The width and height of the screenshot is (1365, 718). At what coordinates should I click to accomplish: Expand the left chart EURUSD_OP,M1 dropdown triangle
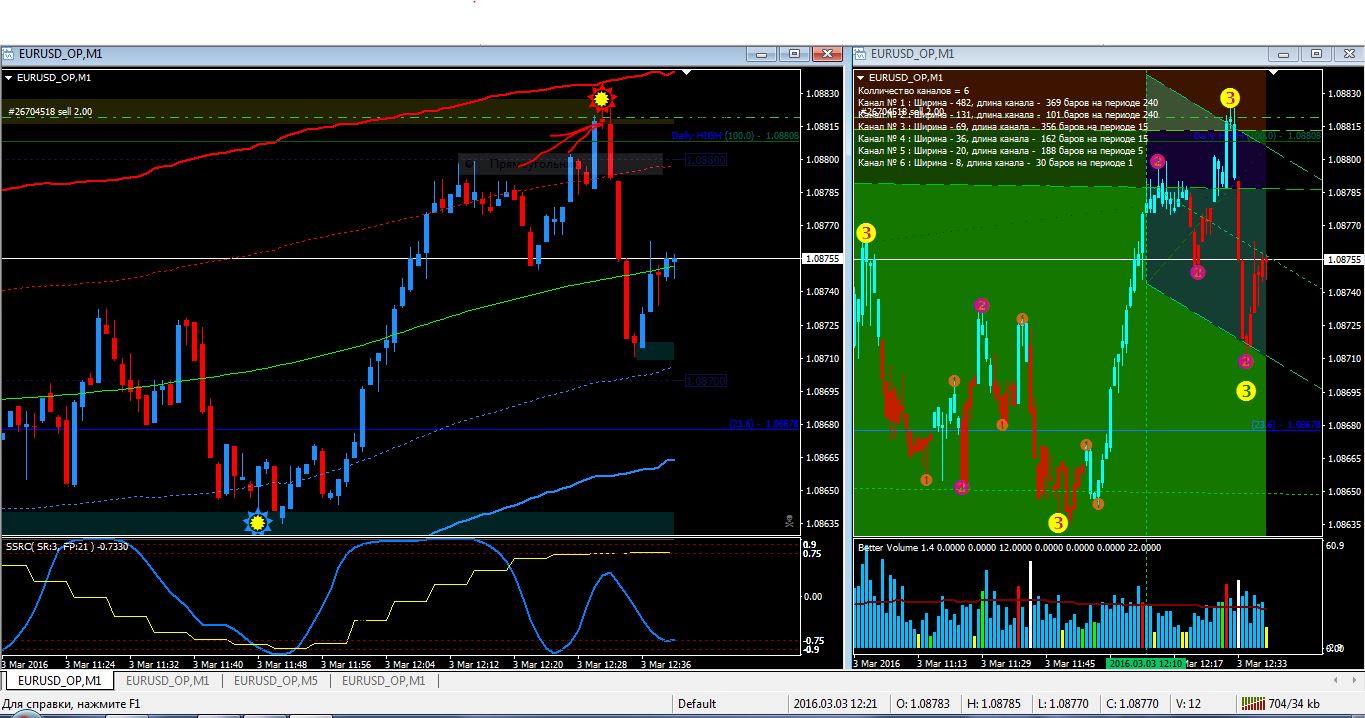coord(9,77)
